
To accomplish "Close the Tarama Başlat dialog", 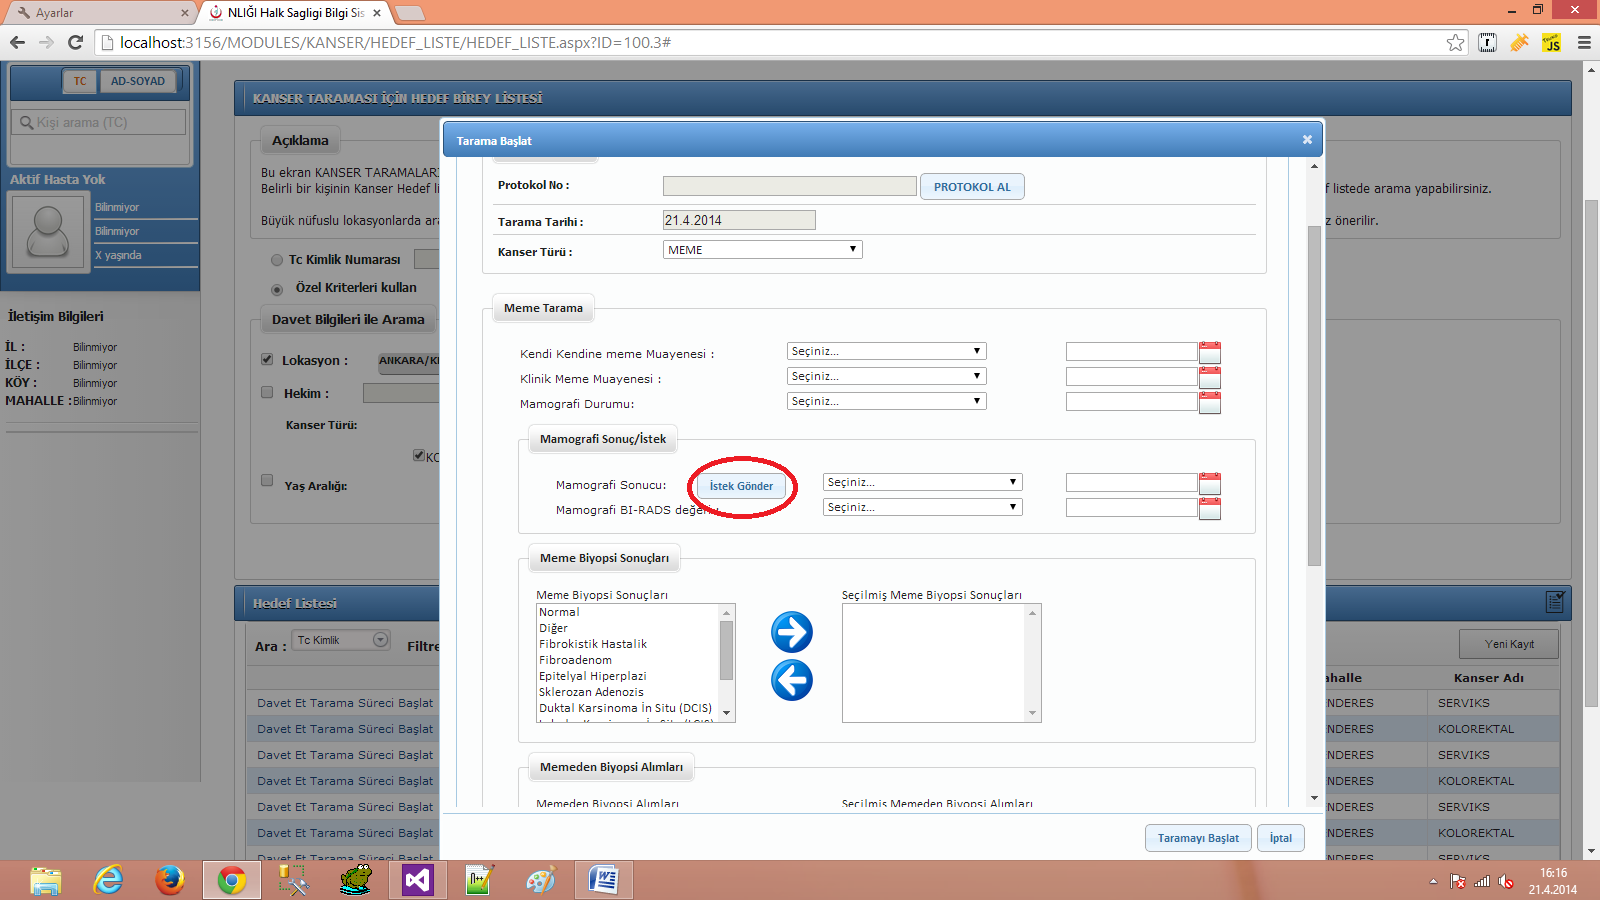I will tap(1307, 140).
